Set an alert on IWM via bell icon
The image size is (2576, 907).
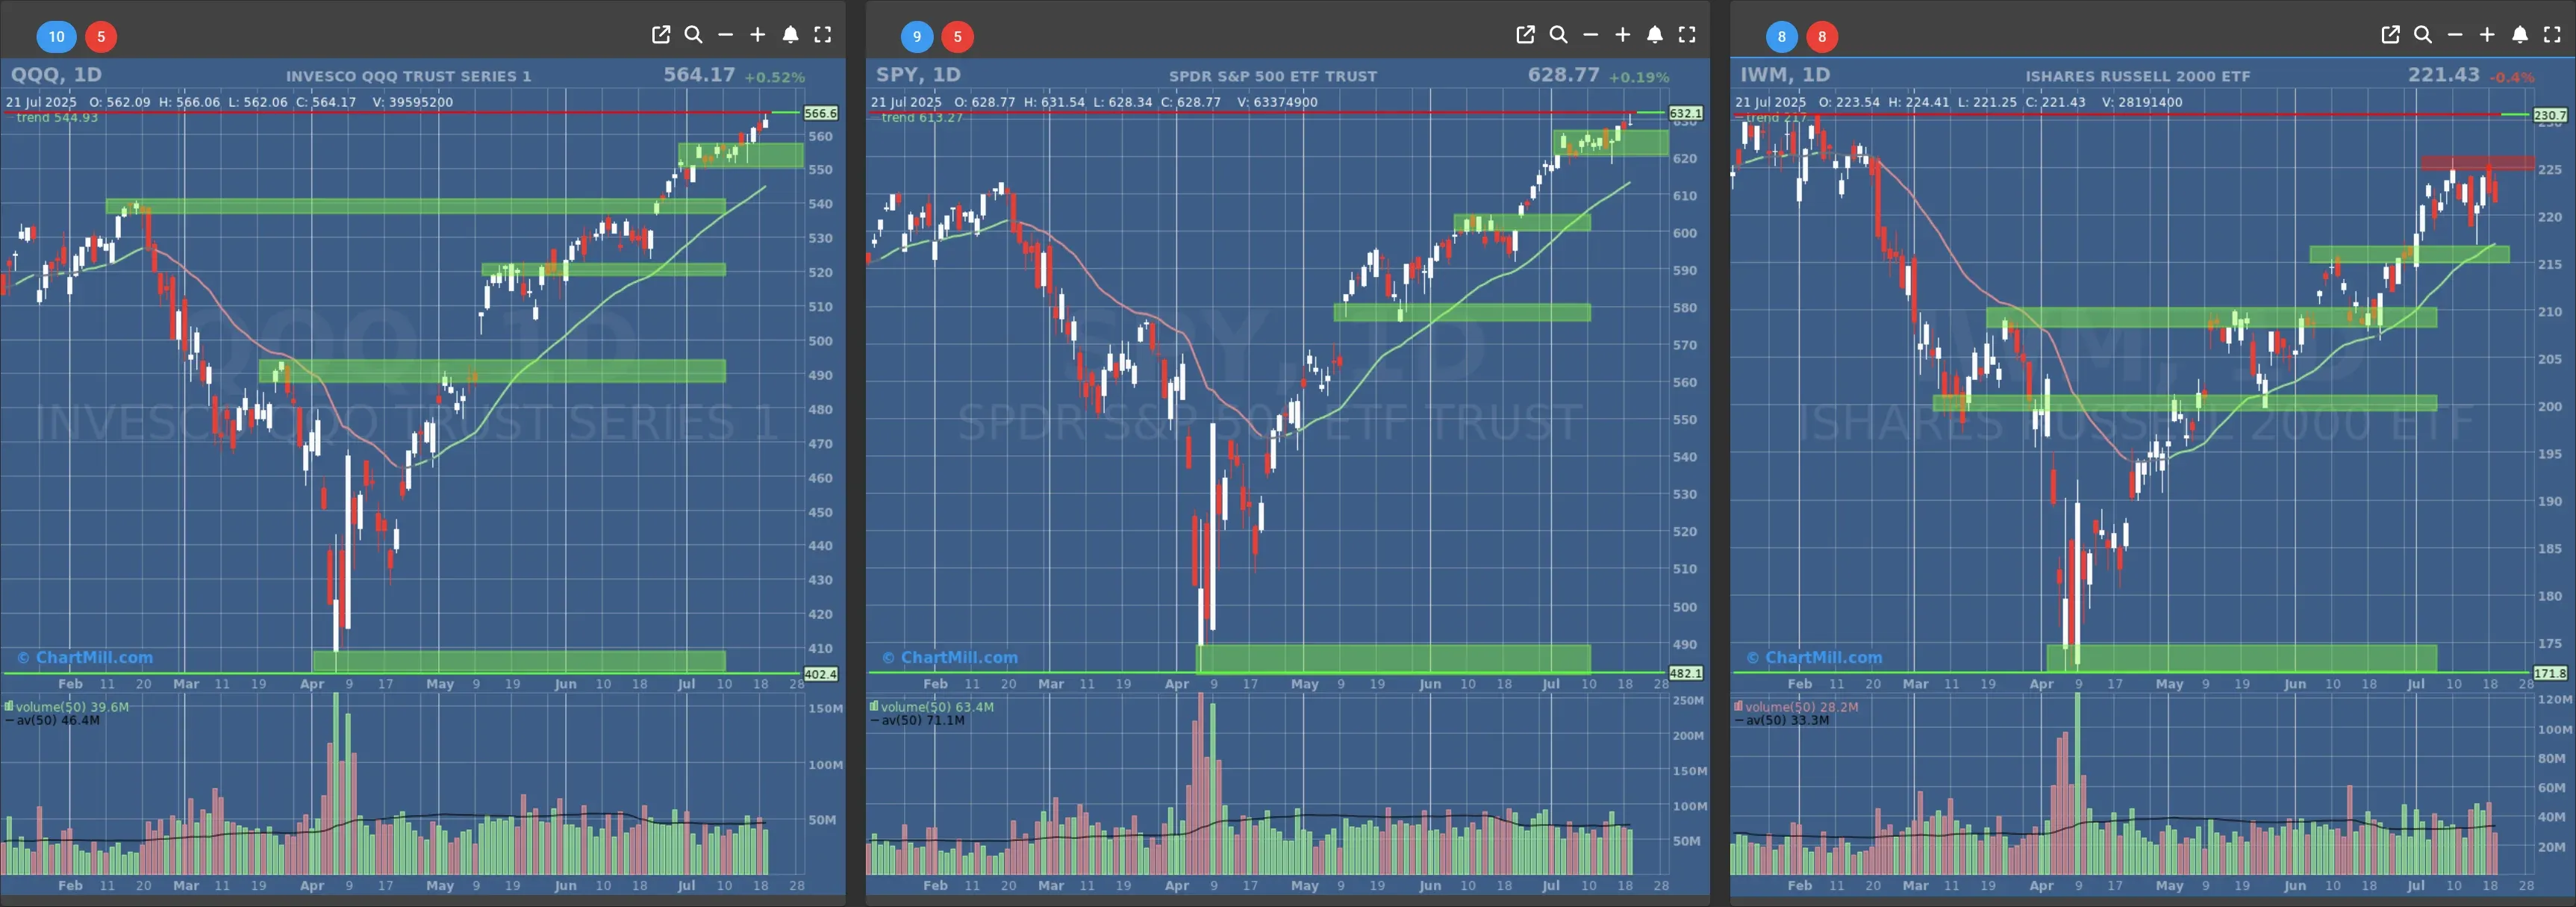click(x=2520, y=35)
